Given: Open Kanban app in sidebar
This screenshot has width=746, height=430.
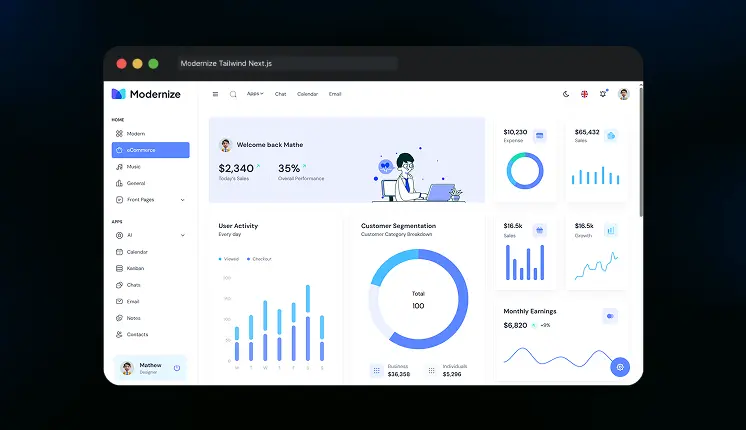Looking at the screenshot, I should pyautogui.click(x=150, y=268).
